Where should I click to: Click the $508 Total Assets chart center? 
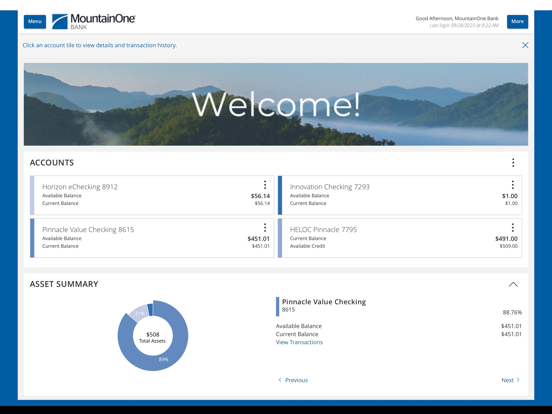152,337
